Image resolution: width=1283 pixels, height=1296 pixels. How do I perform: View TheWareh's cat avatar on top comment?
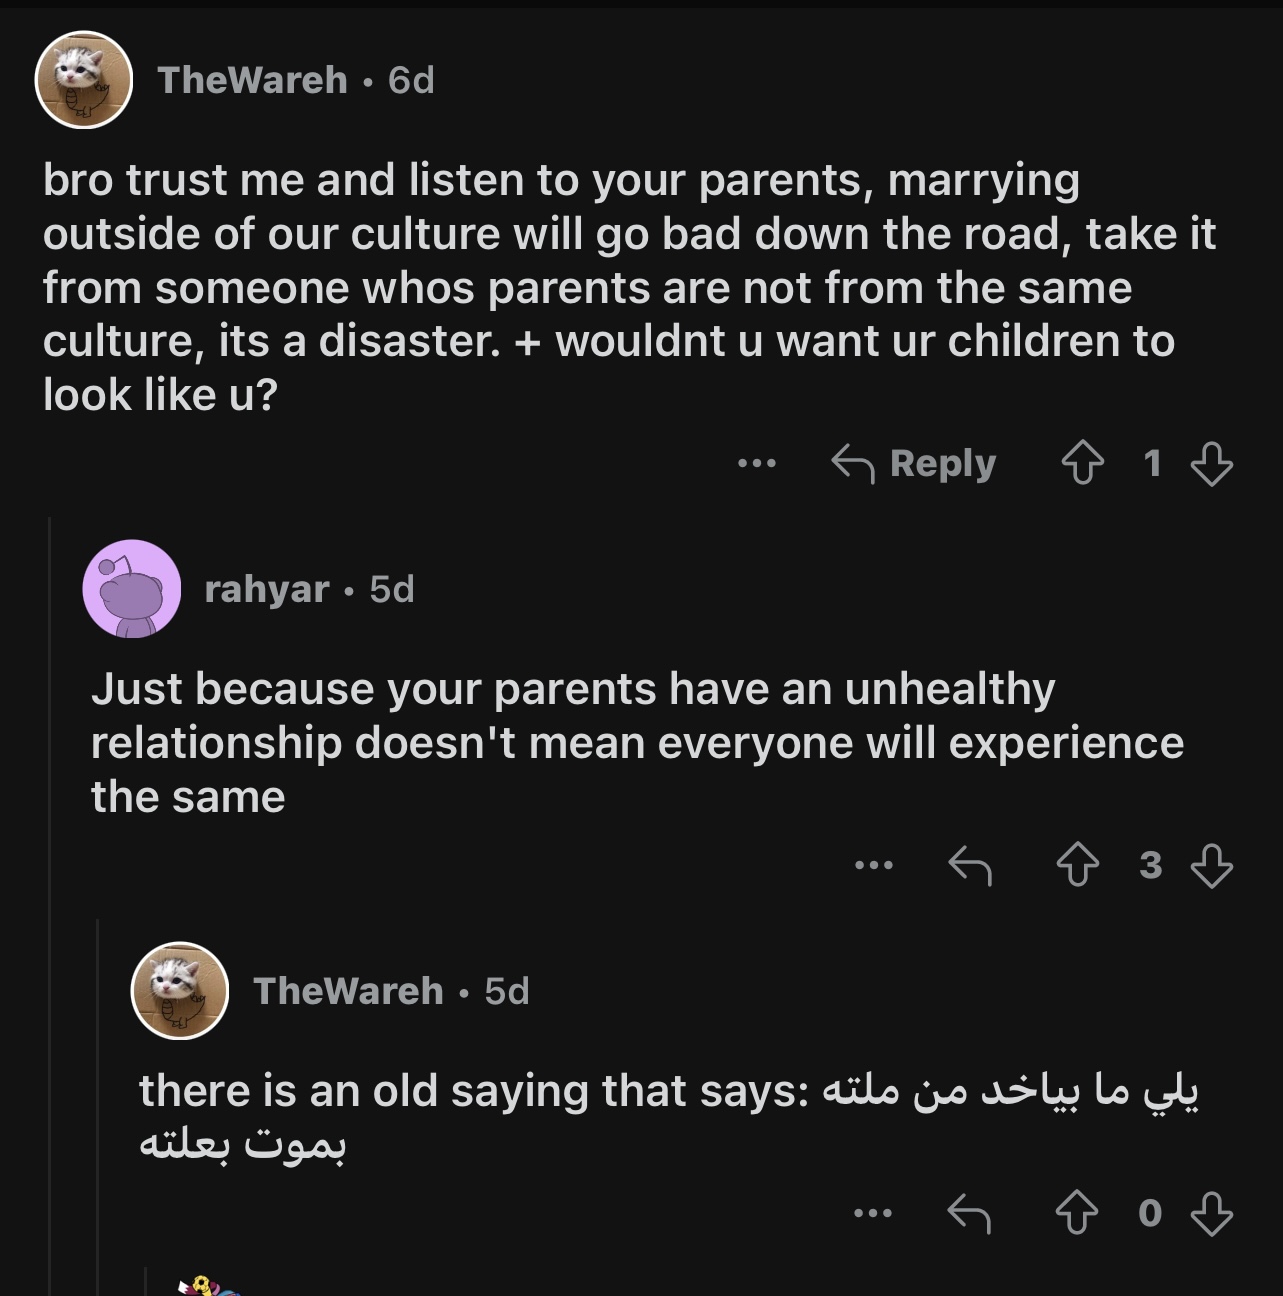[85, 80]
